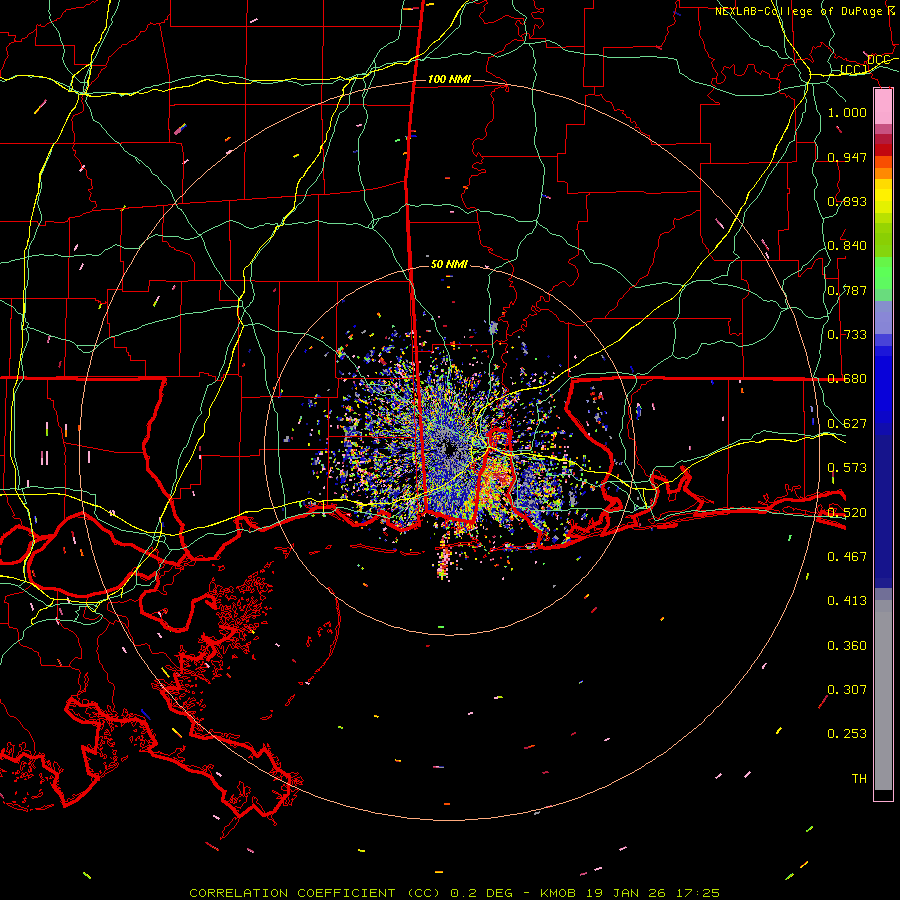Click the TH label on the legend
Image resolution: width=900 pixels, height=900 pixels.
(x=859, y=779)
